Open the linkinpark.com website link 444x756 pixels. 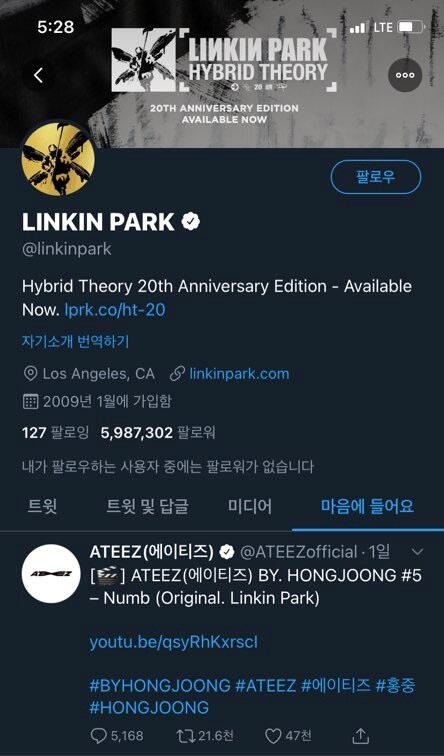click(239, 374)
